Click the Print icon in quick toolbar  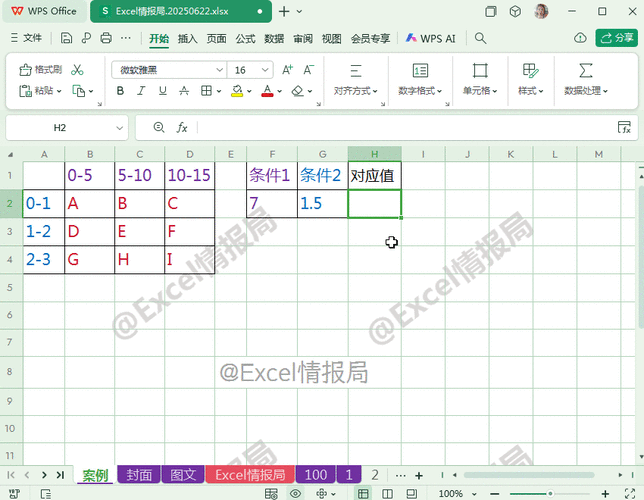(106, 38)
